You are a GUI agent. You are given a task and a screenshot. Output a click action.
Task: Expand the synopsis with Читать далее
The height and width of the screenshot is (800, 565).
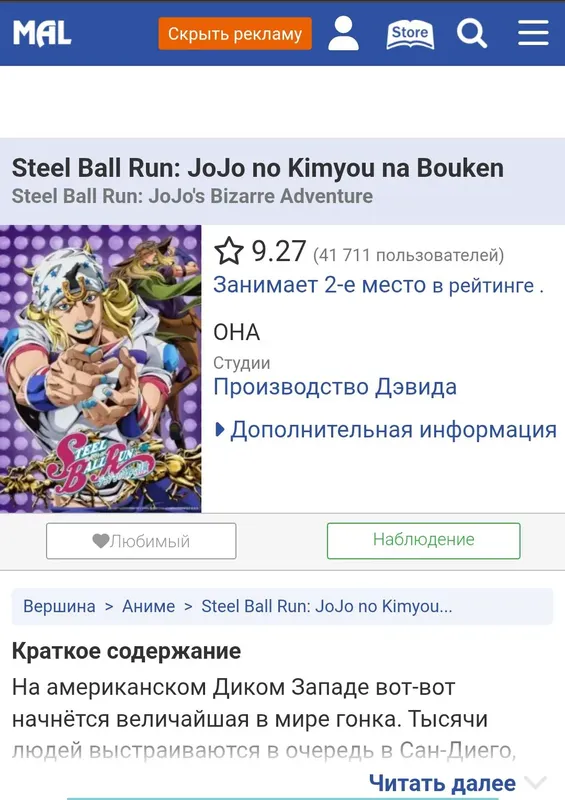(x=442, y=783)
